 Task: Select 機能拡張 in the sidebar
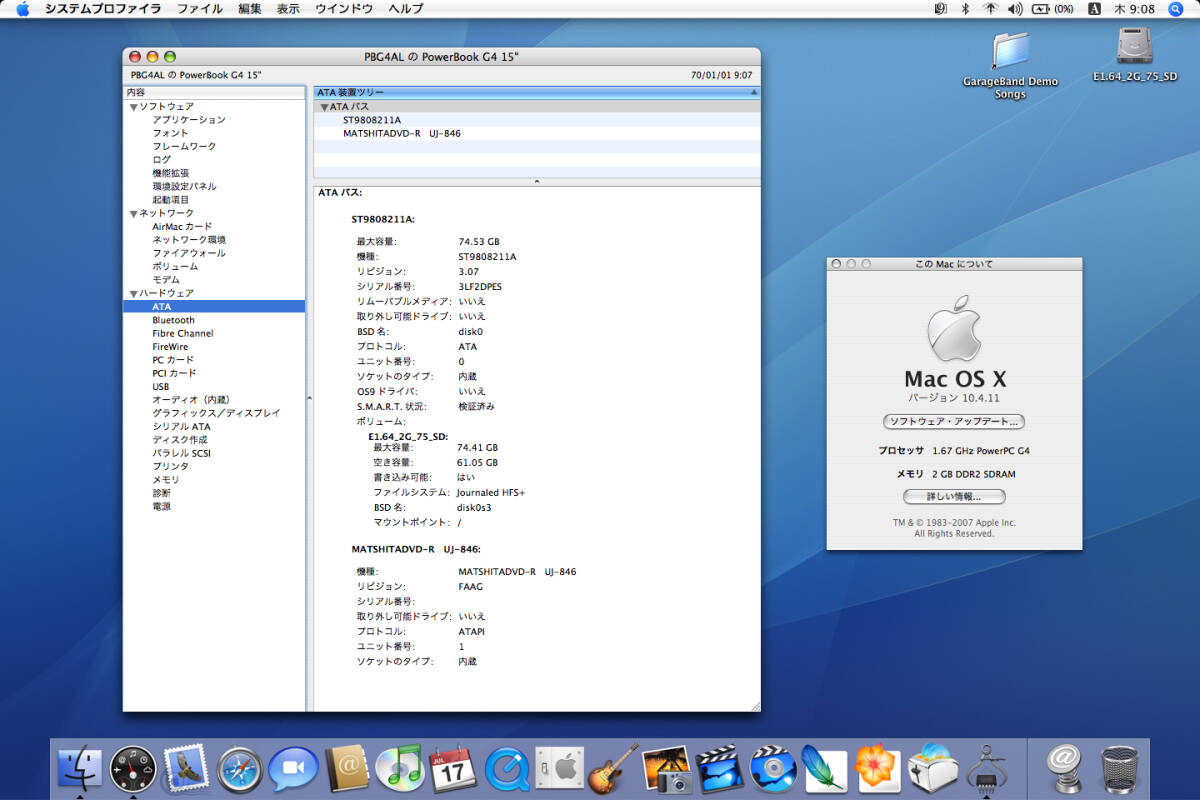[x=171, y=173]
